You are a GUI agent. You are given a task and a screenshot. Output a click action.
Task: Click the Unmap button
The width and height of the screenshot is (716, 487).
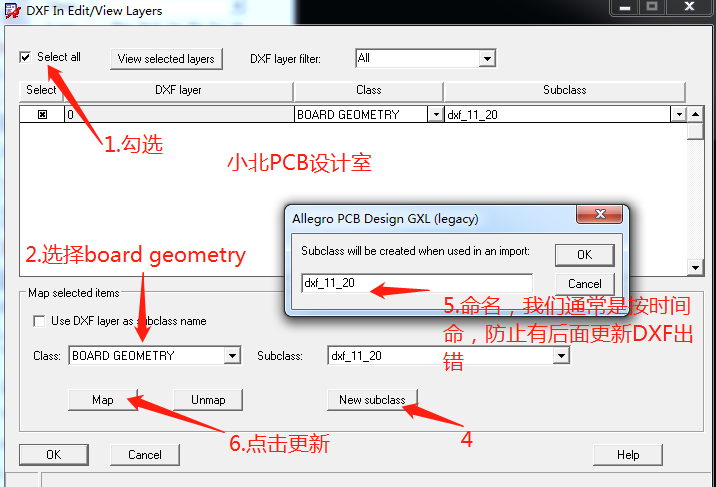tap(208, 400)
